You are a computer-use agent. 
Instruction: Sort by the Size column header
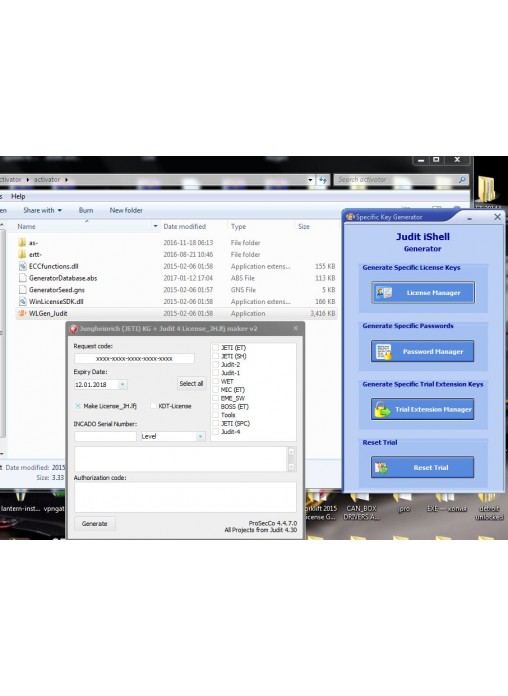coord(304,226)
